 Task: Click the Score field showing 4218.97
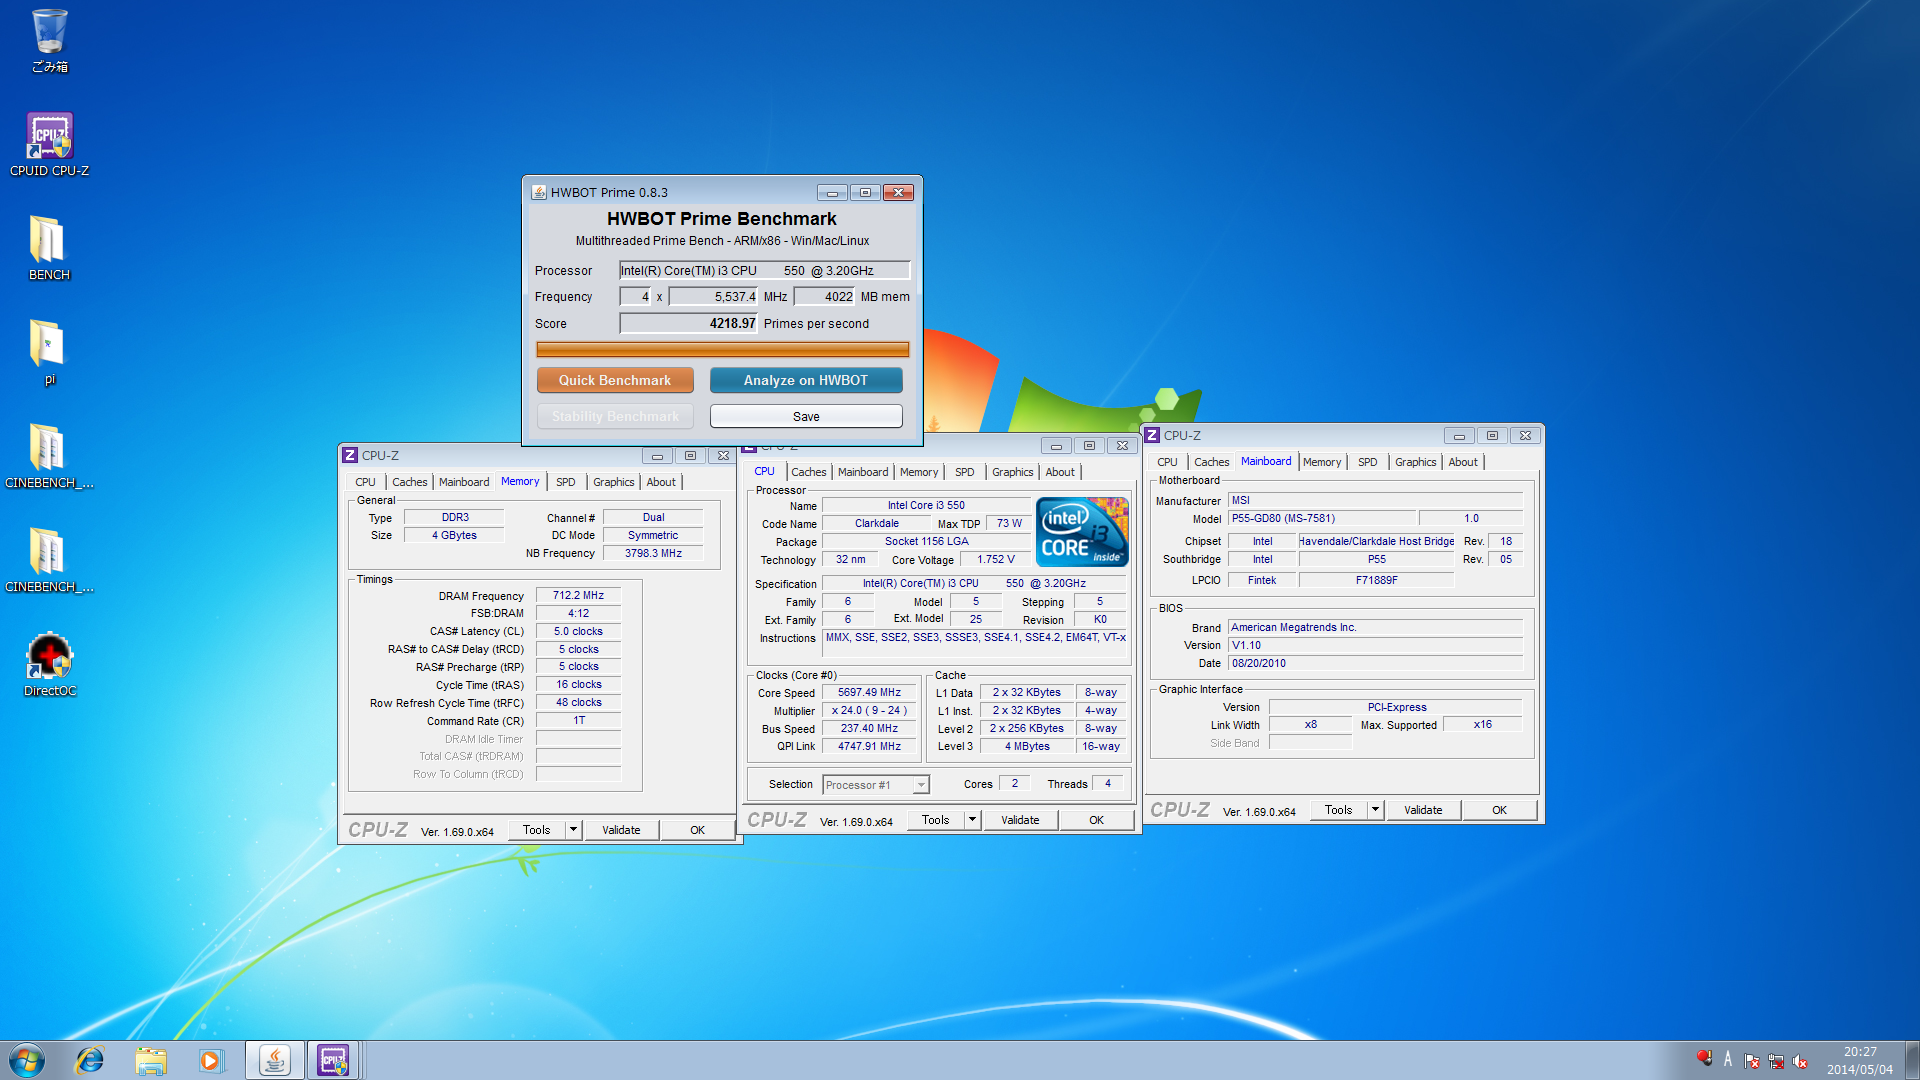[689, 323]
